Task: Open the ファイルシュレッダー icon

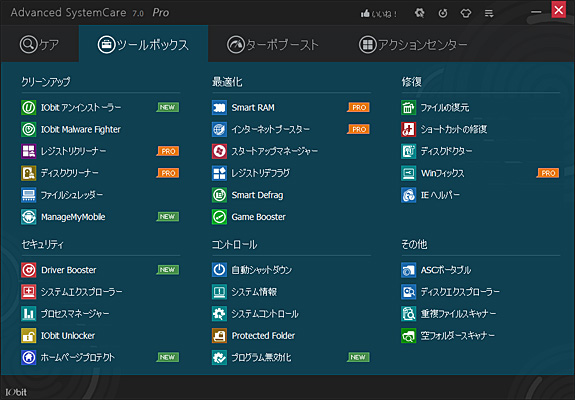Action: pos(29,195)
